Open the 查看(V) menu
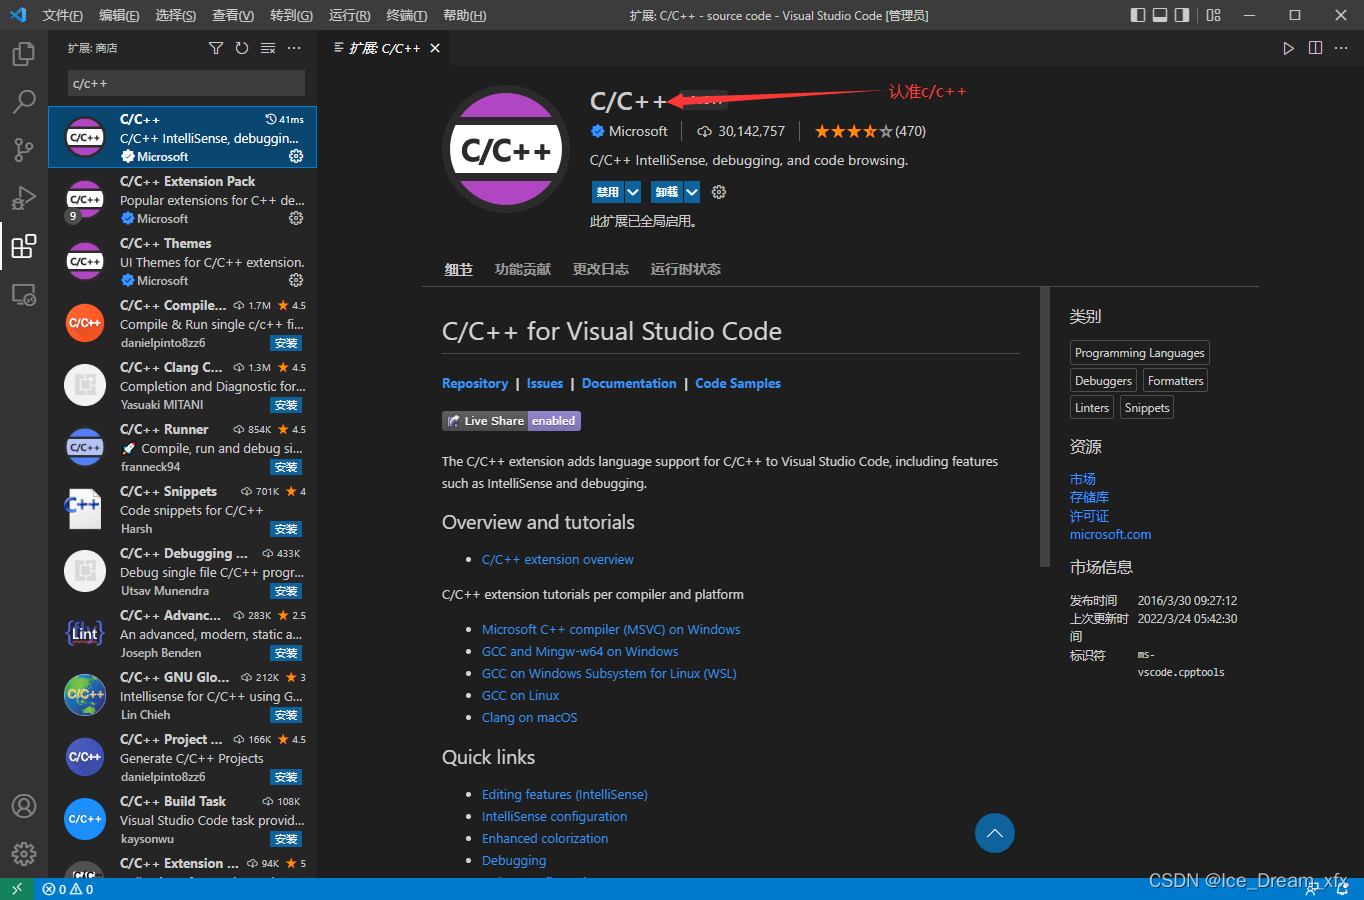1364x900 pixels. pos(233,15)
